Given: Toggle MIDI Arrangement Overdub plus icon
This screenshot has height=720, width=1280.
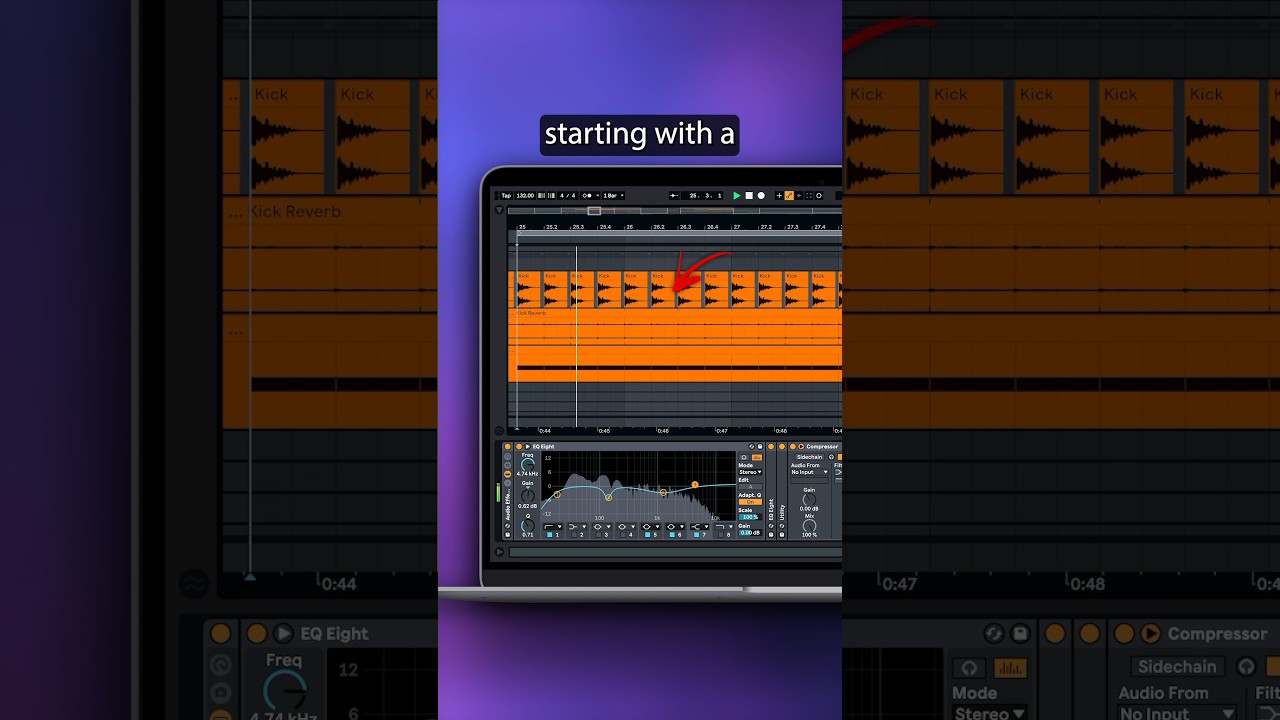Looking at the screenshot, I should pos(779,196).
